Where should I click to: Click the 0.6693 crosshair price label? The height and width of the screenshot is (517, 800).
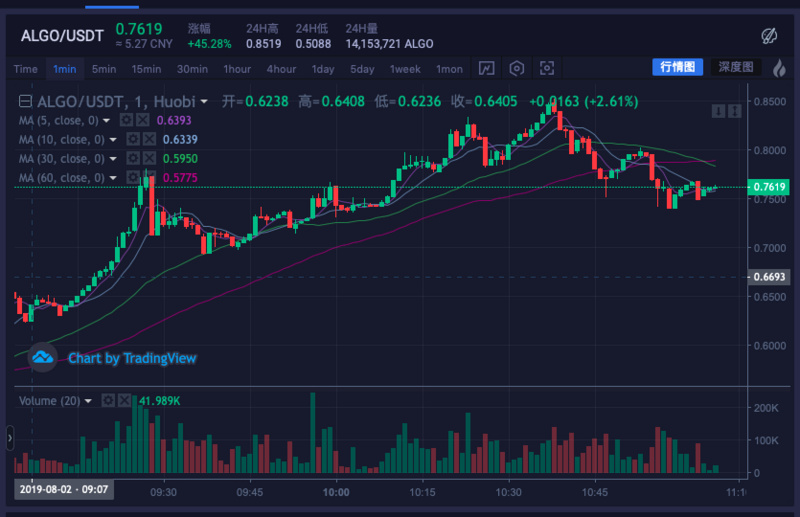pos(769,277)
